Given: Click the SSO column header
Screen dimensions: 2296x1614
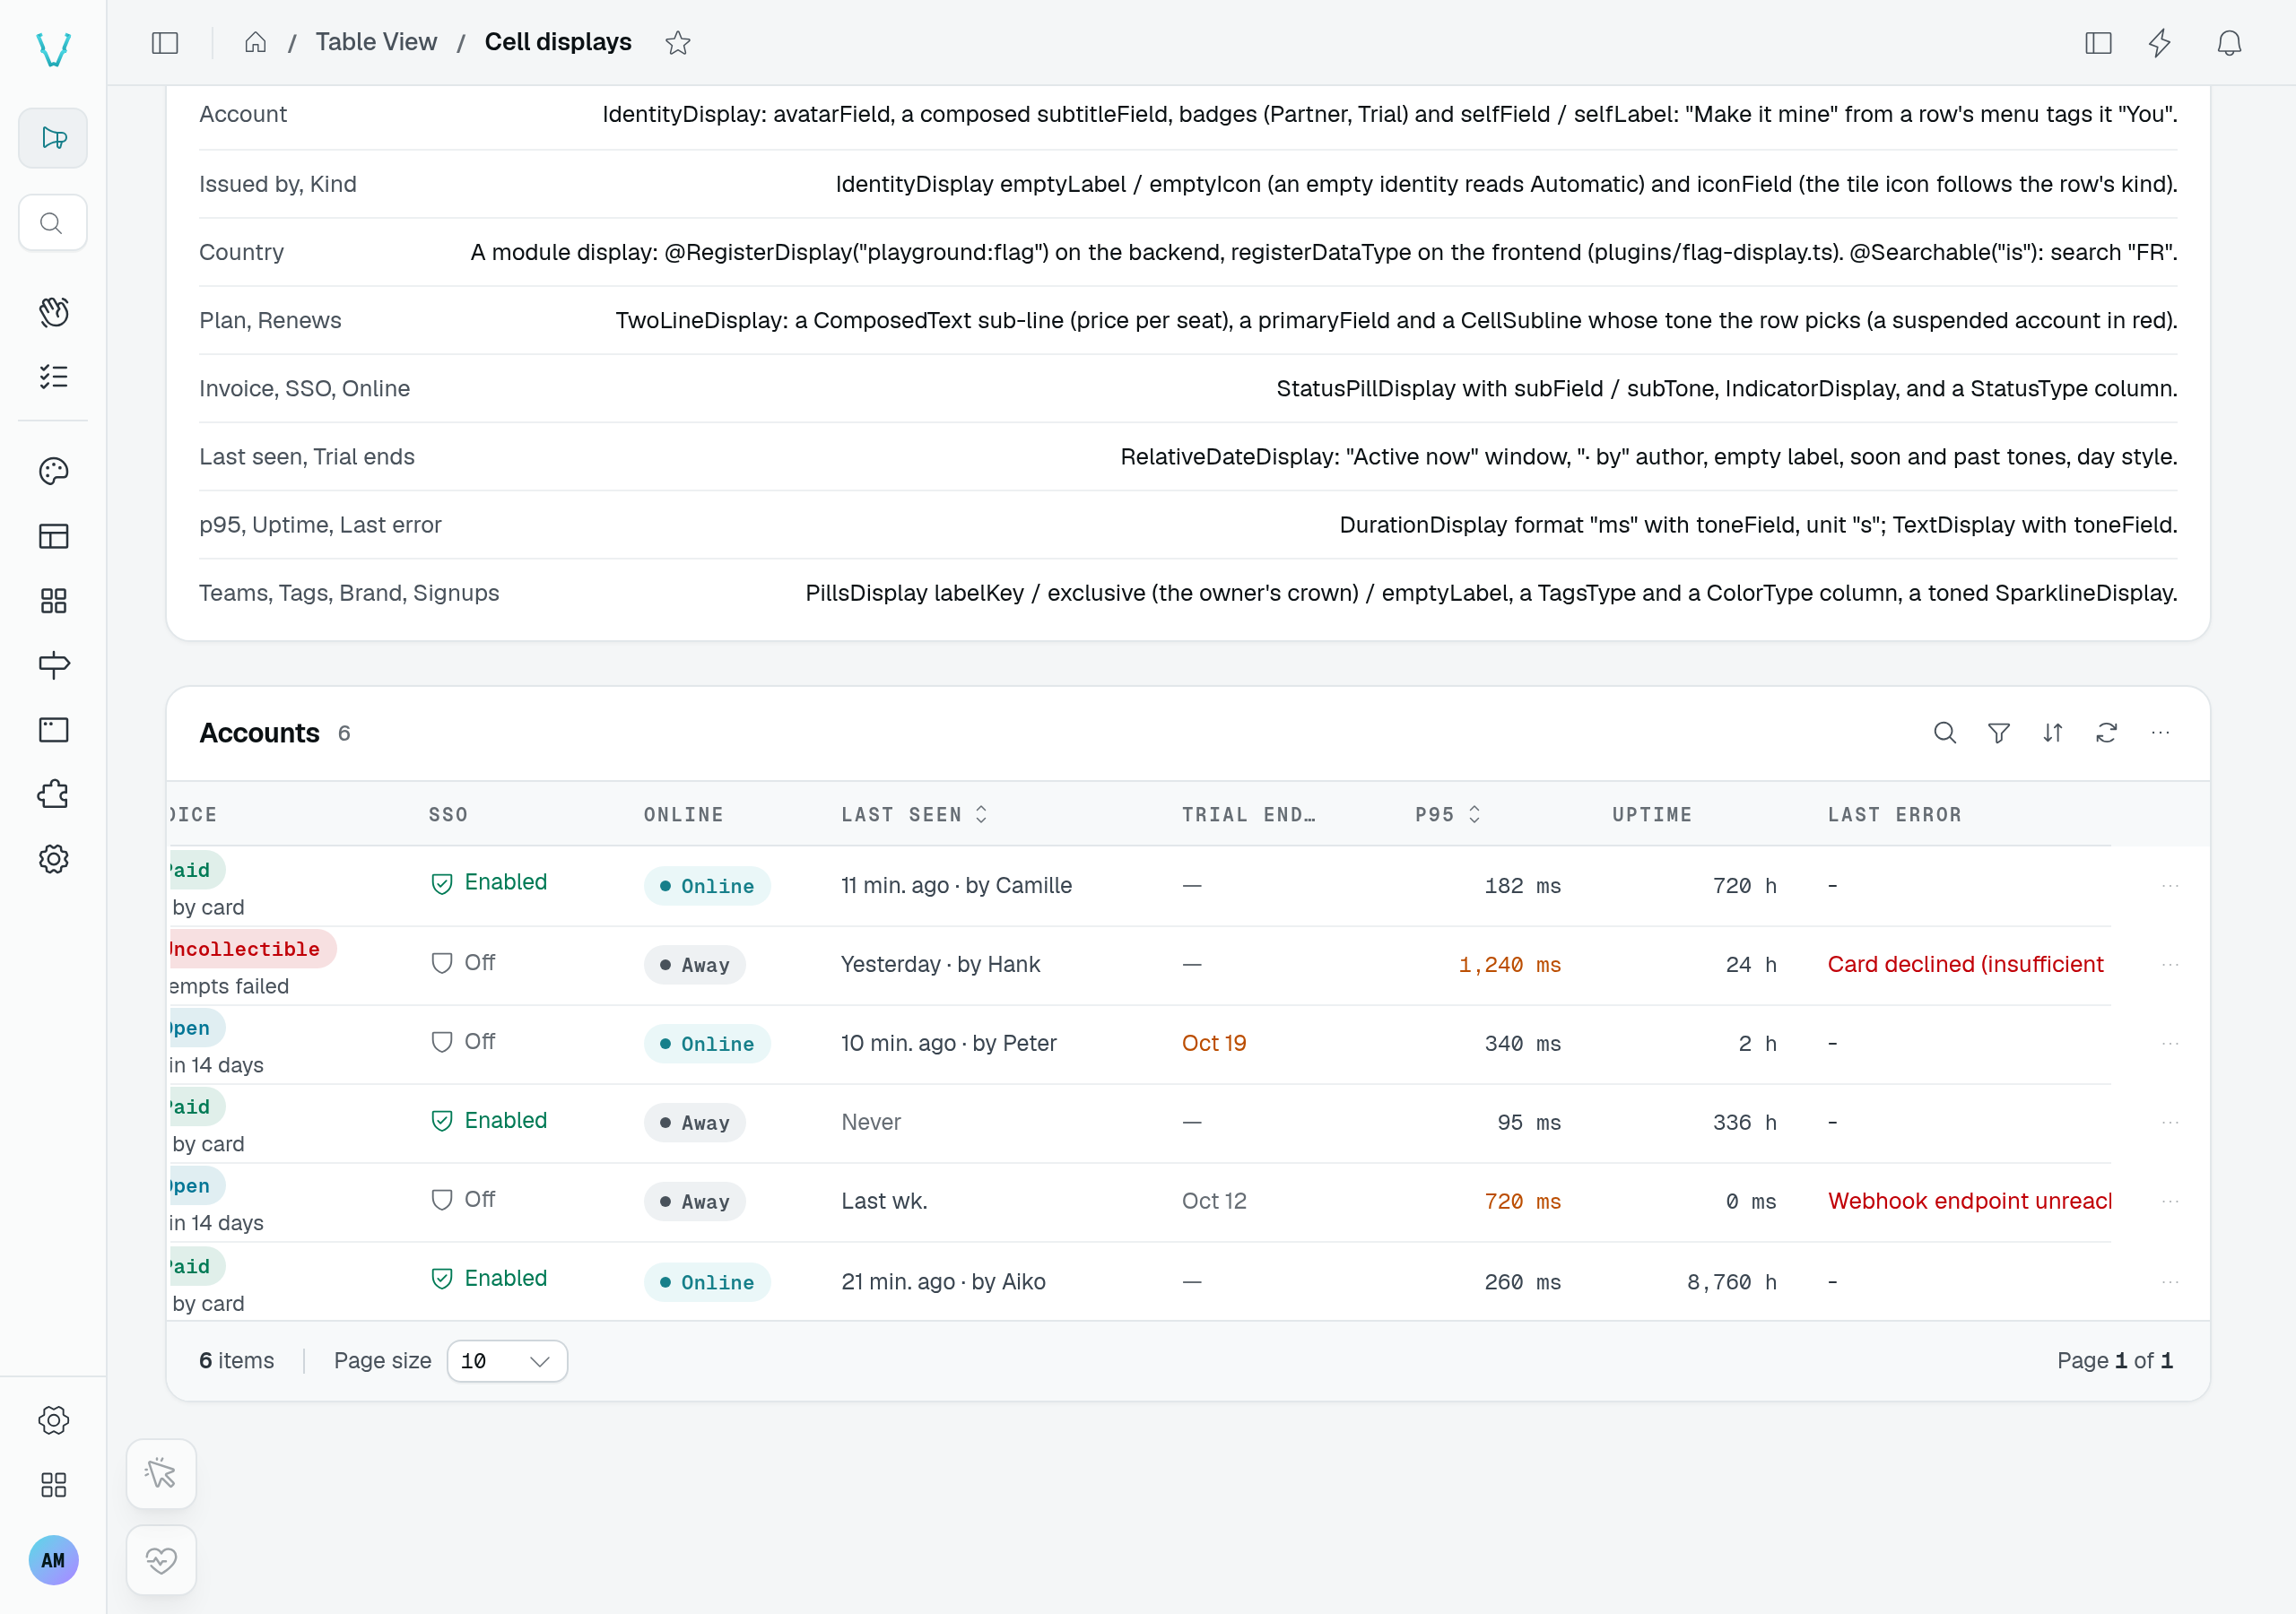Looking at the screenshot, I should (x=448, y=815).
